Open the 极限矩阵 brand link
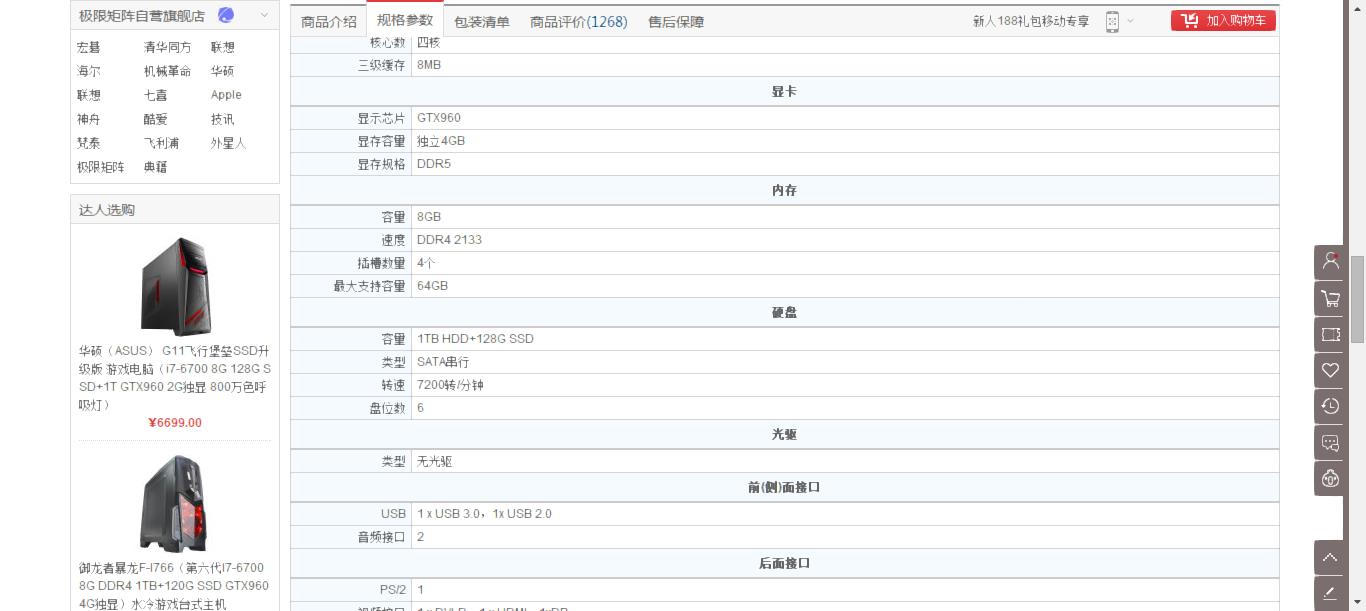The image size is (1366, 611). 101,167
